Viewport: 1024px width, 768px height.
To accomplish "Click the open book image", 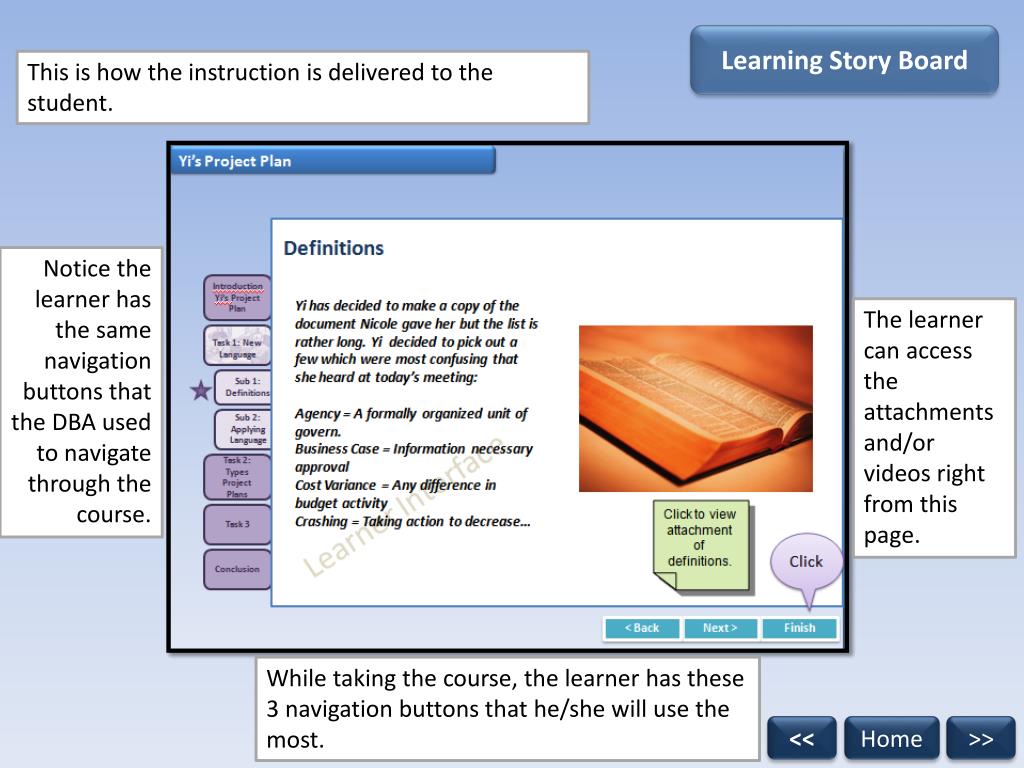I will (696, 408).
